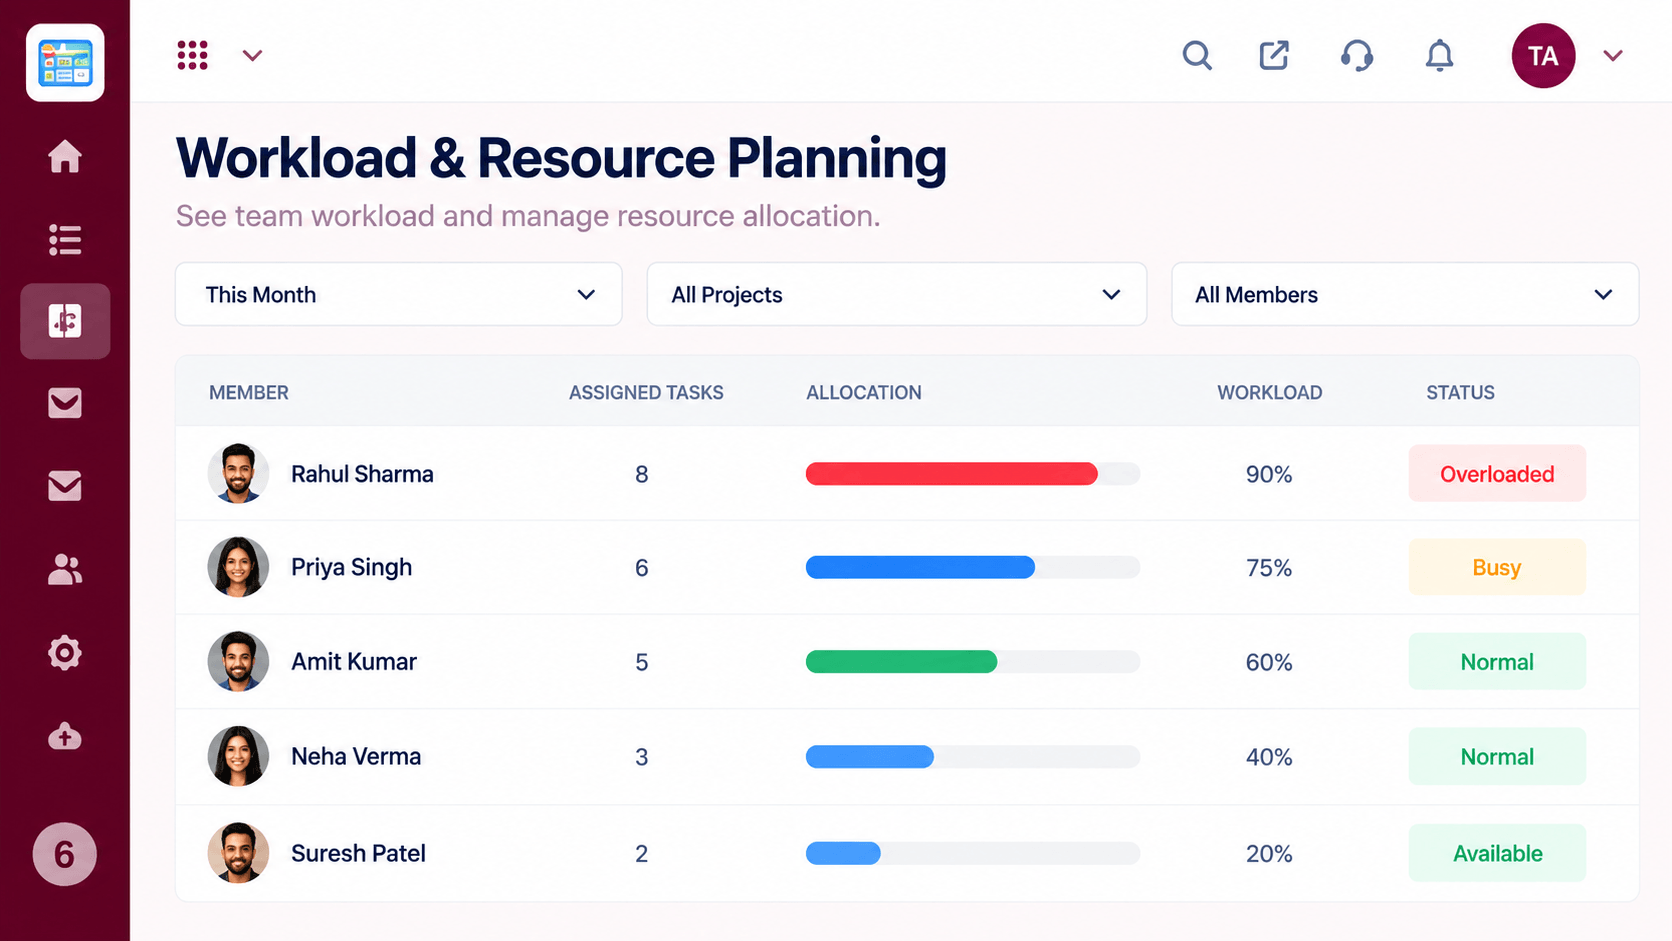Click Suresh Patel's assigned tasks count 2
Screen dimensions: 1672x941
point(642,854)
